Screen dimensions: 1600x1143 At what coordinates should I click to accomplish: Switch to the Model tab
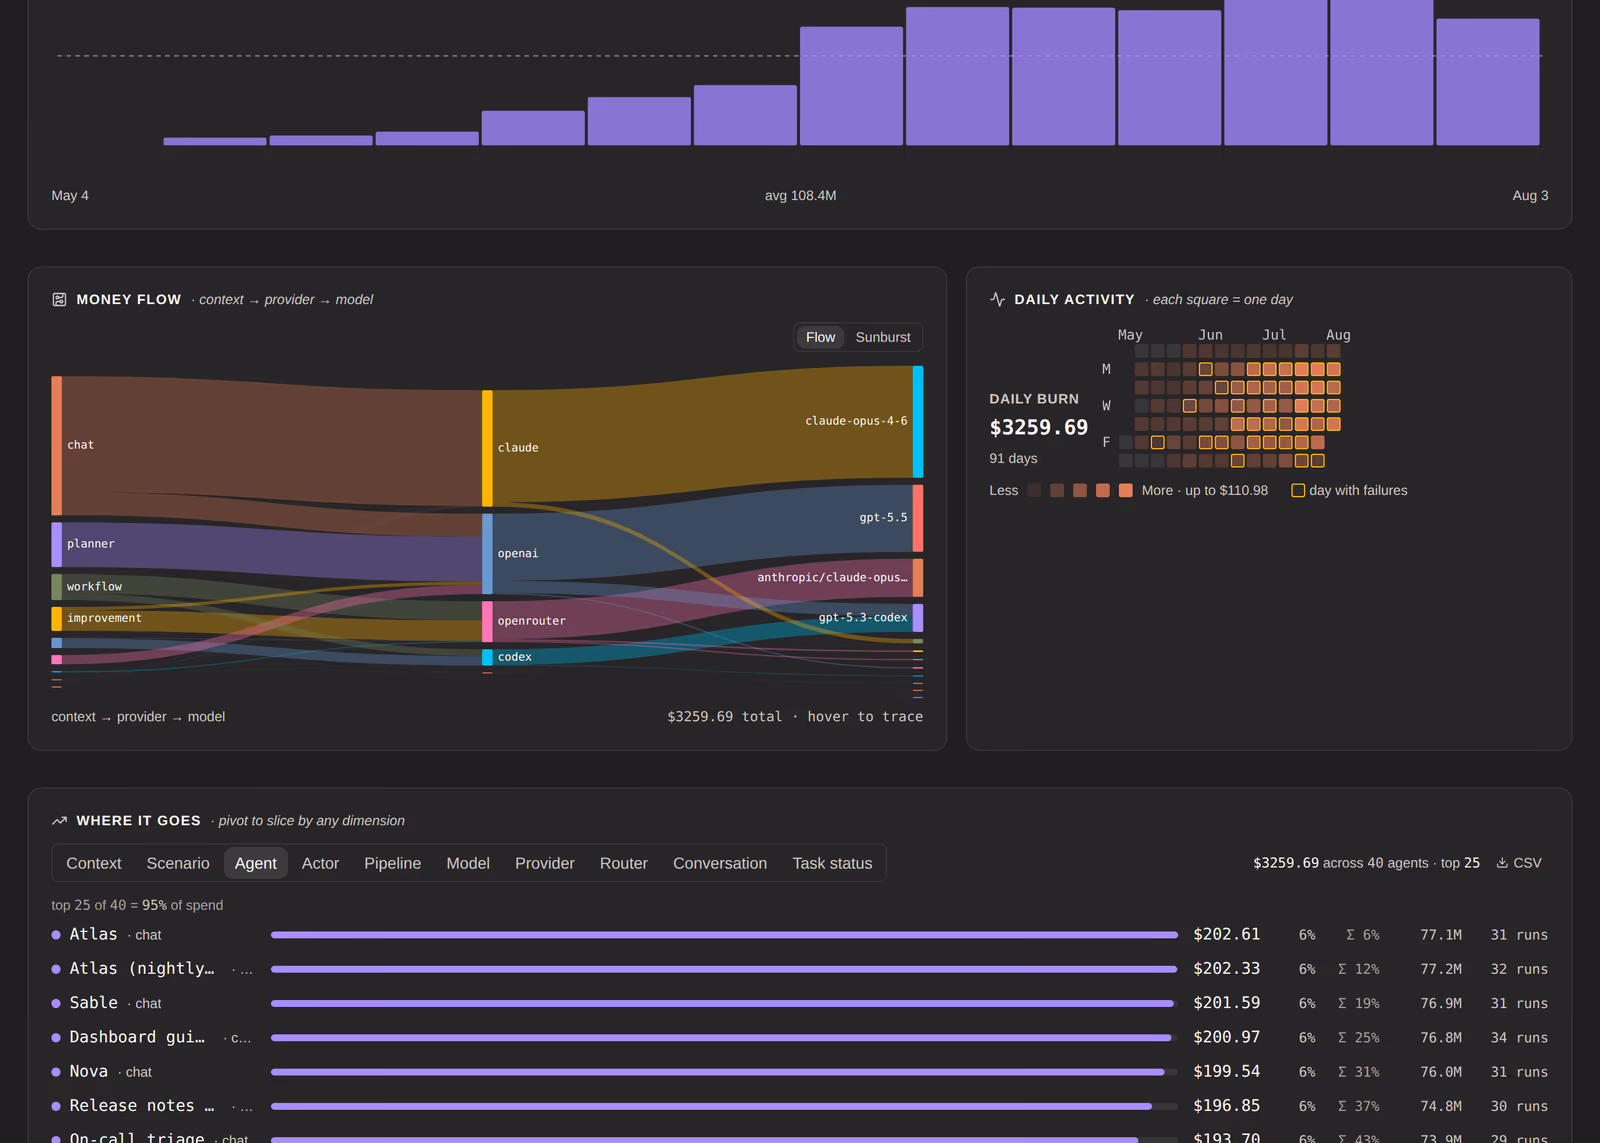coord(468,863)
